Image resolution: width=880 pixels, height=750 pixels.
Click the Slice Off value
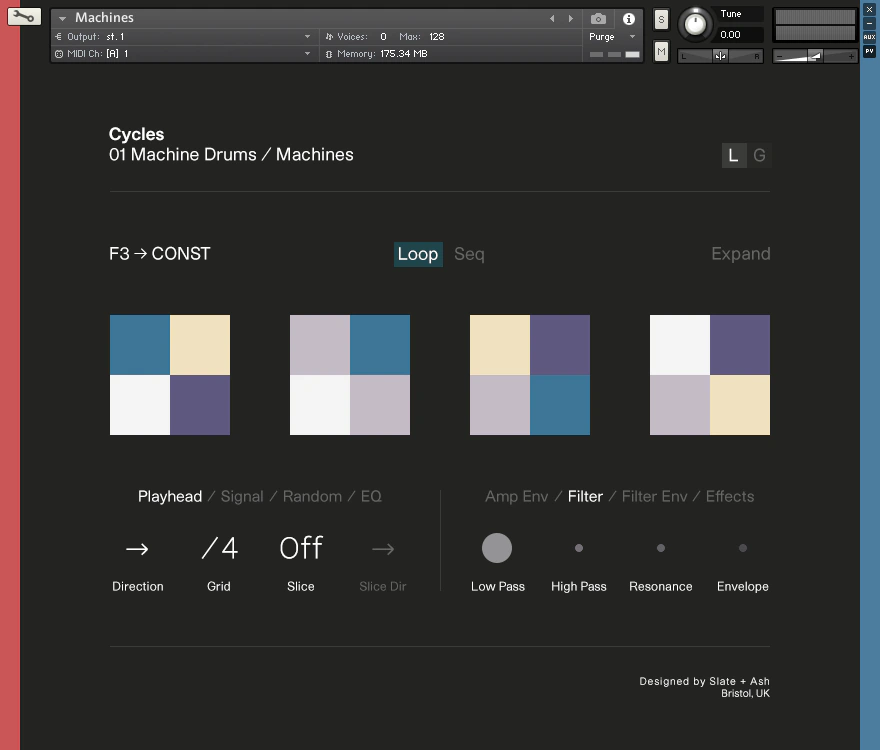click(301, 548)
